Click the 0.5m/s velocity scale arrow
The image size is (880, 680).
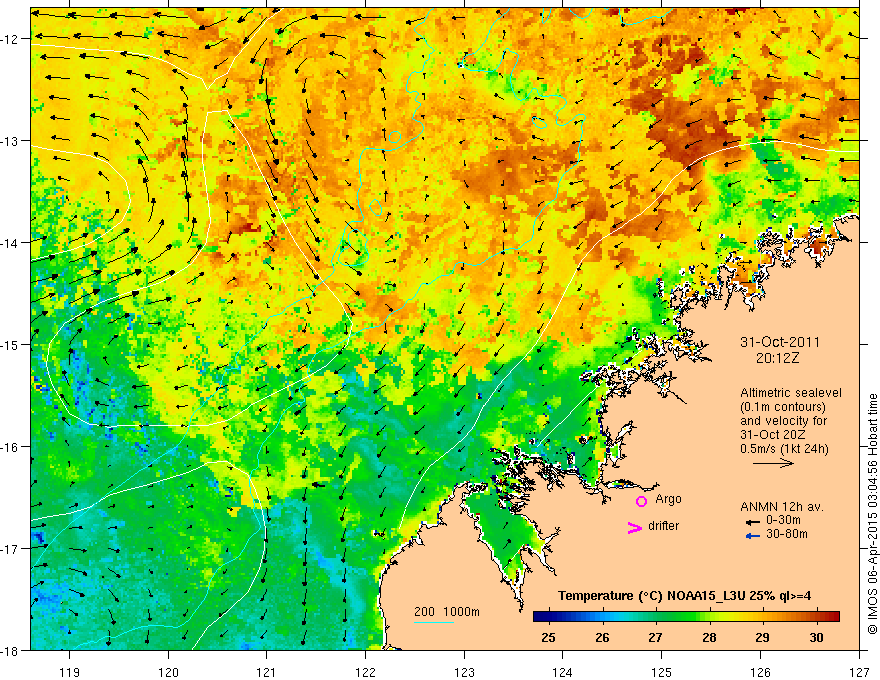(x=773, y=463)
